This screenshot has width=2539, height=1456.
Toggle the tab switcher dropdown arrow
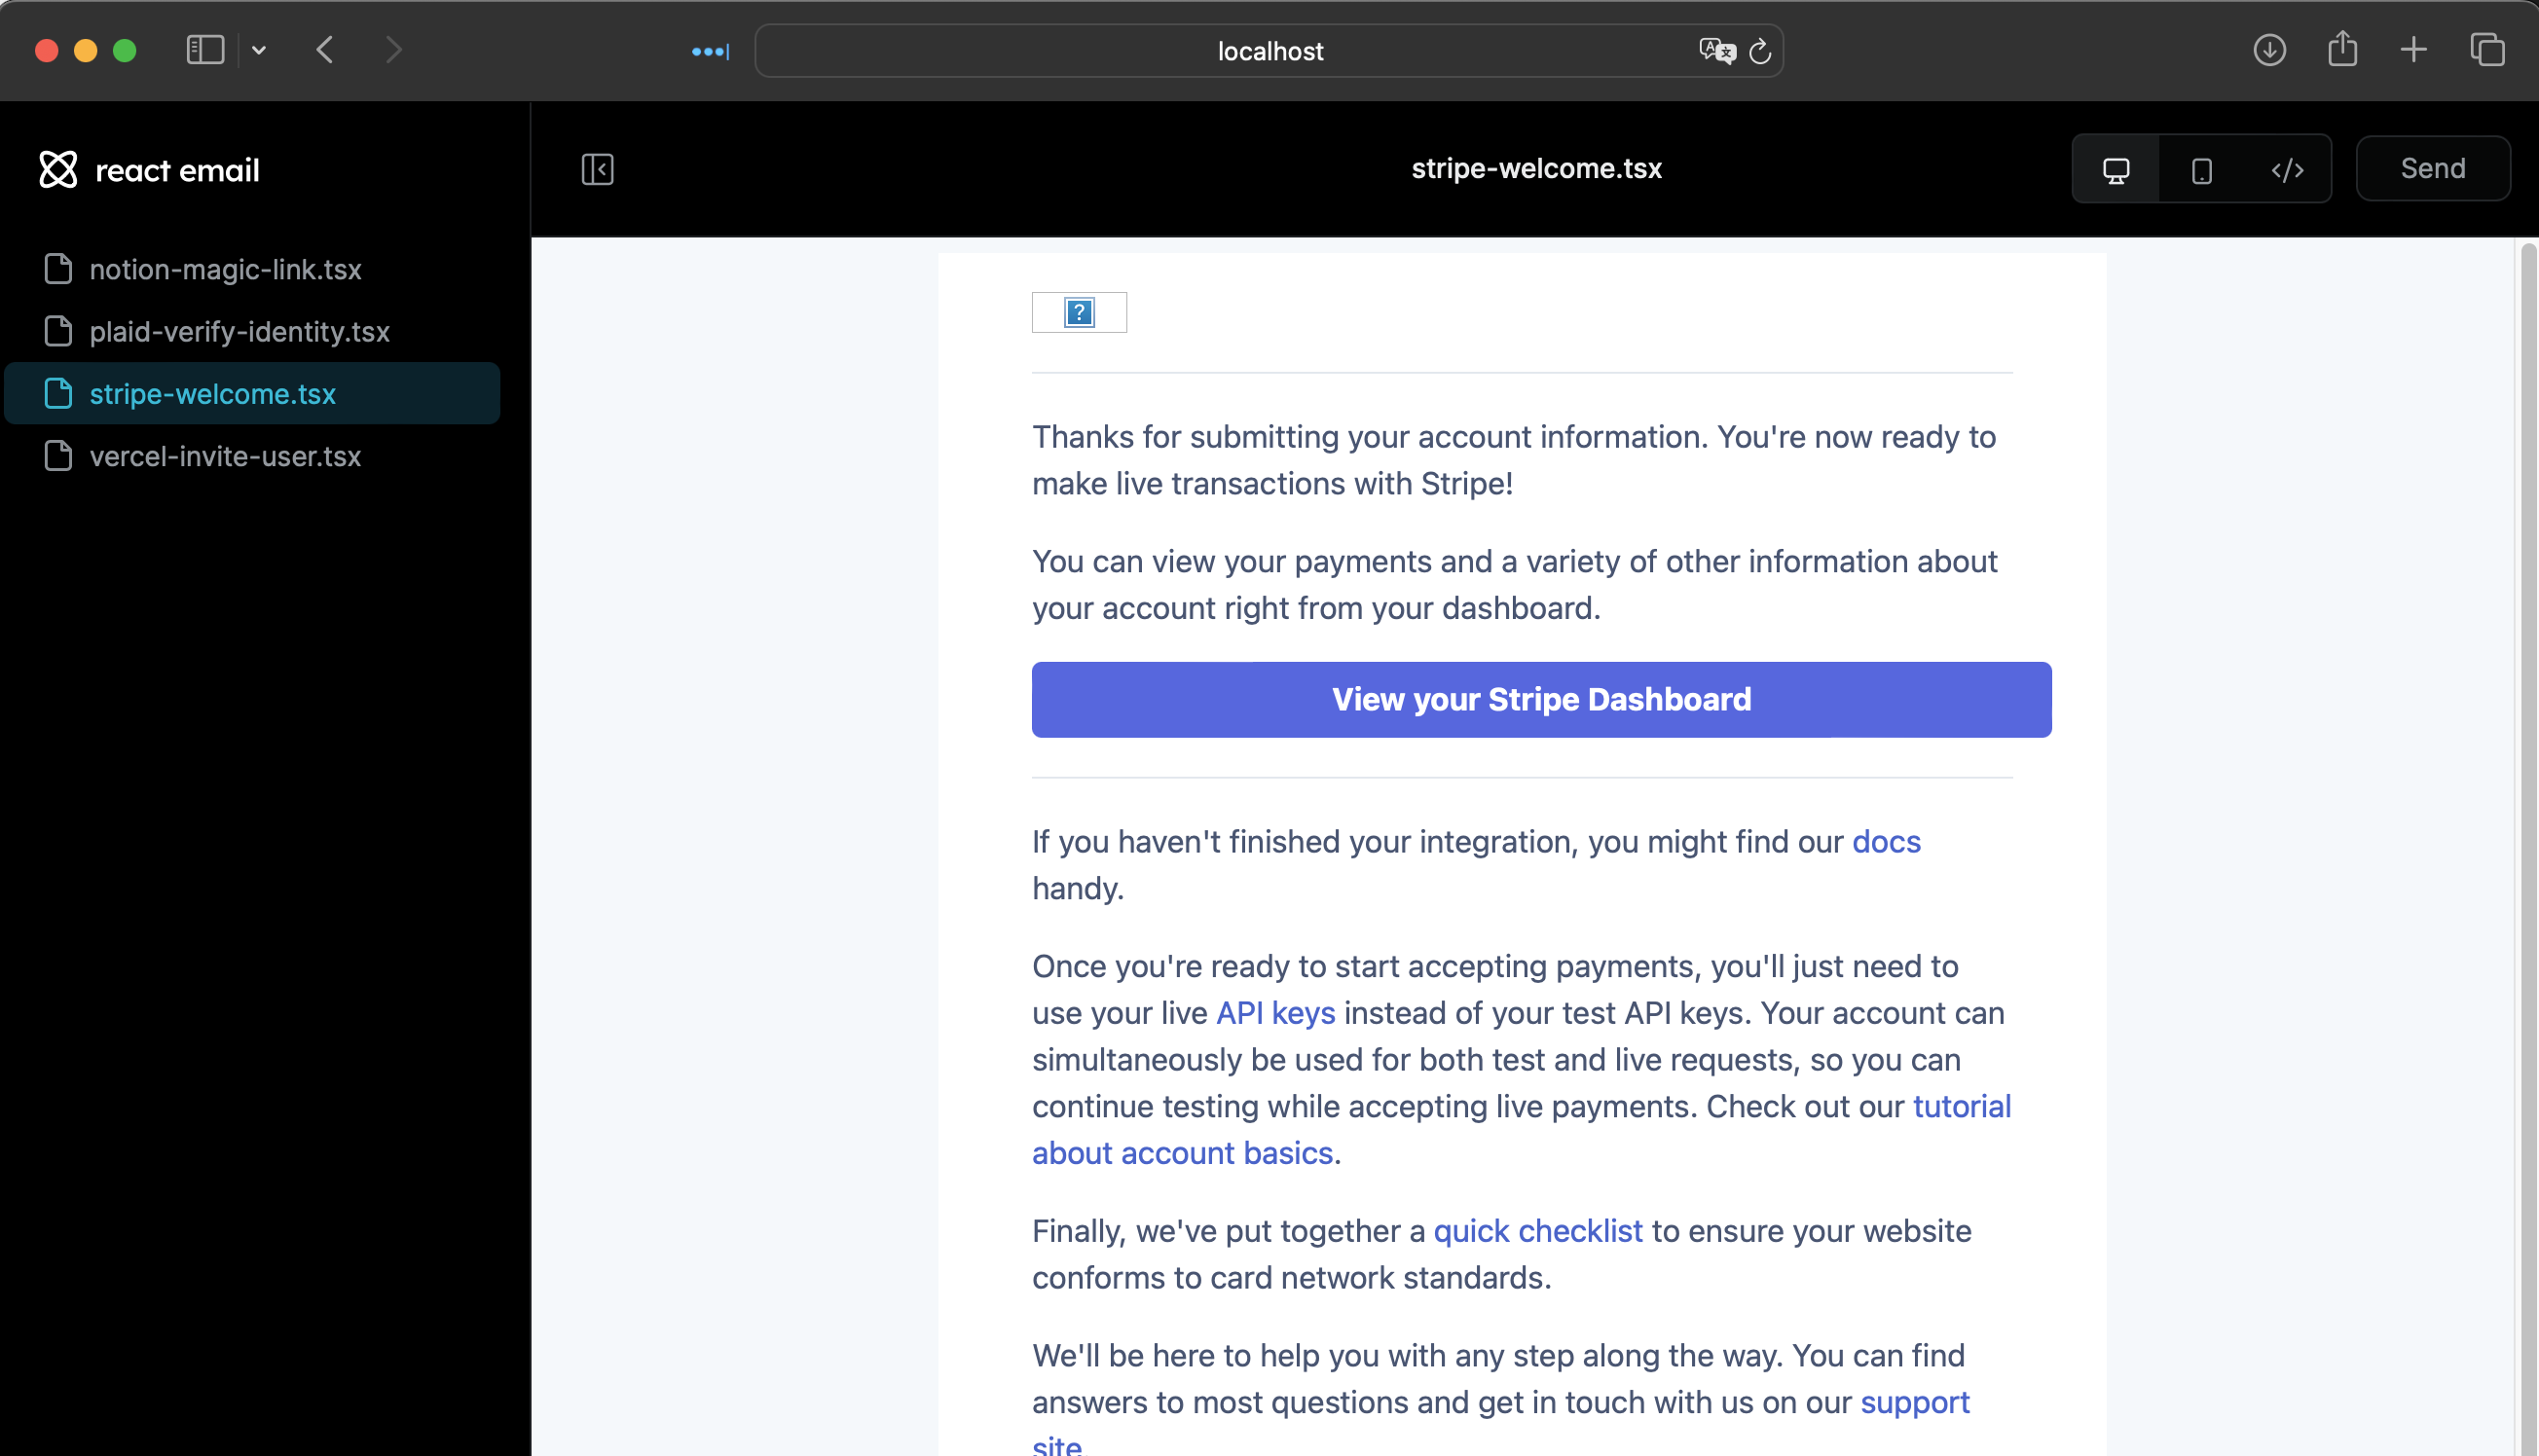click(258, 49)
